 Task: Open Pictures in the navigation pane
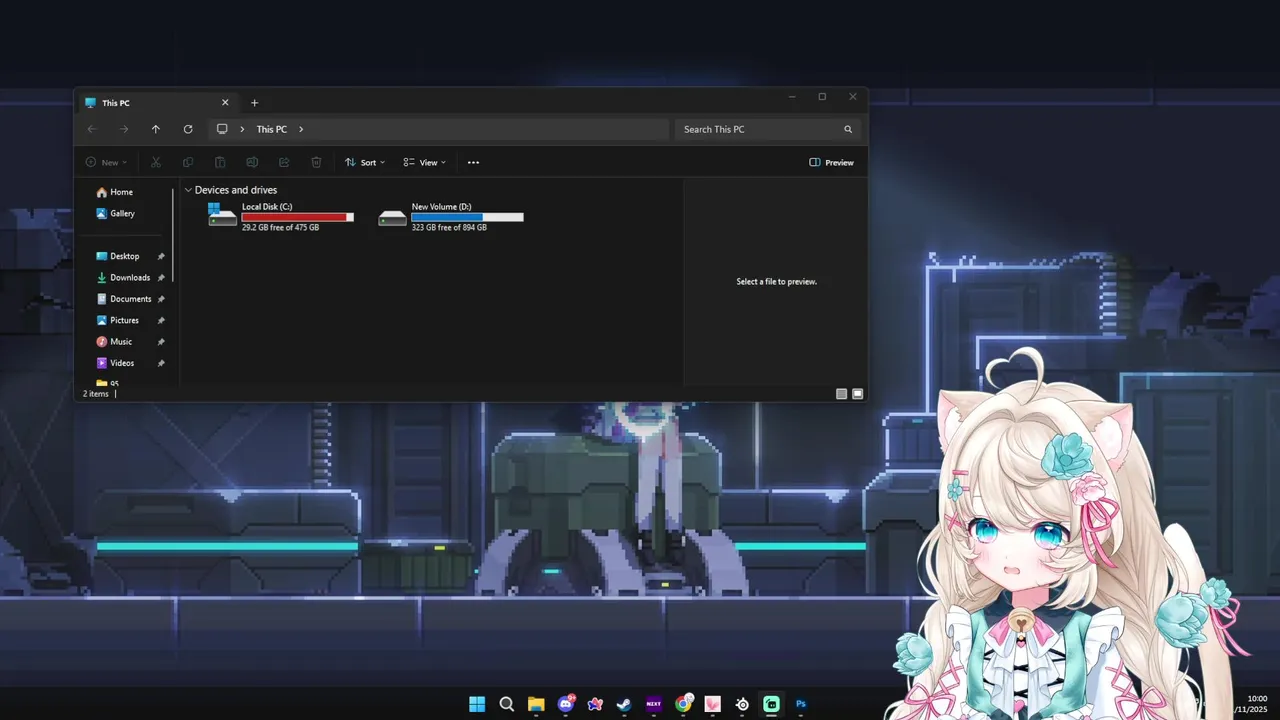point(117,320)
